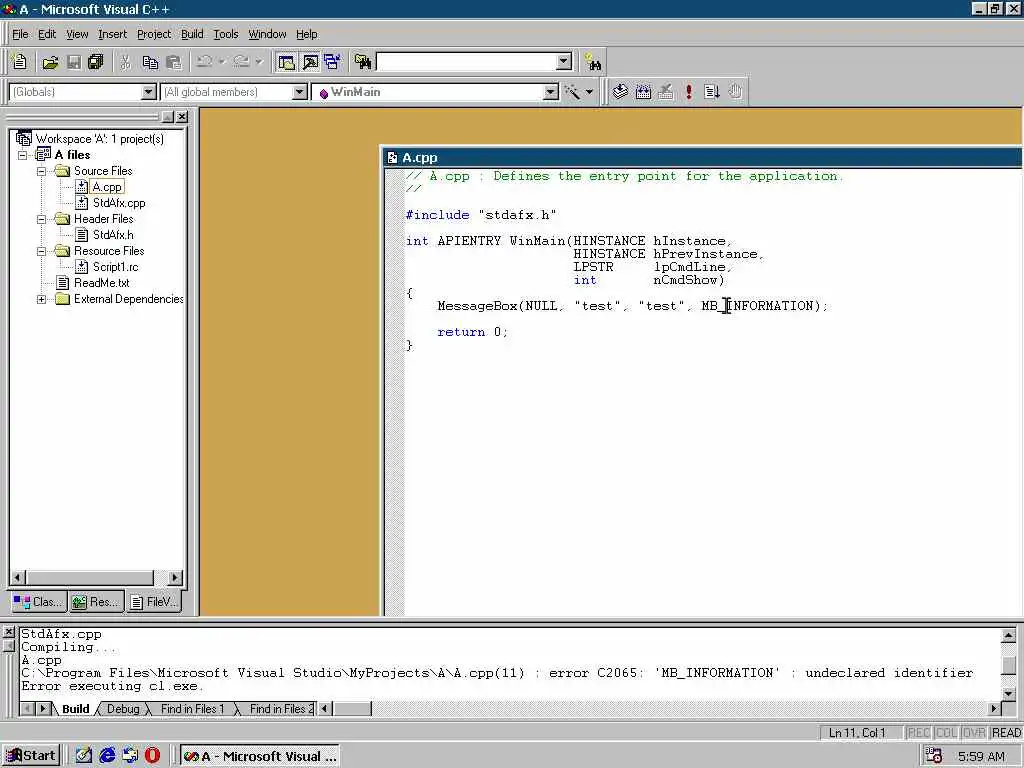
Task: Click the Go debug icon
Action: pos(712,92)
